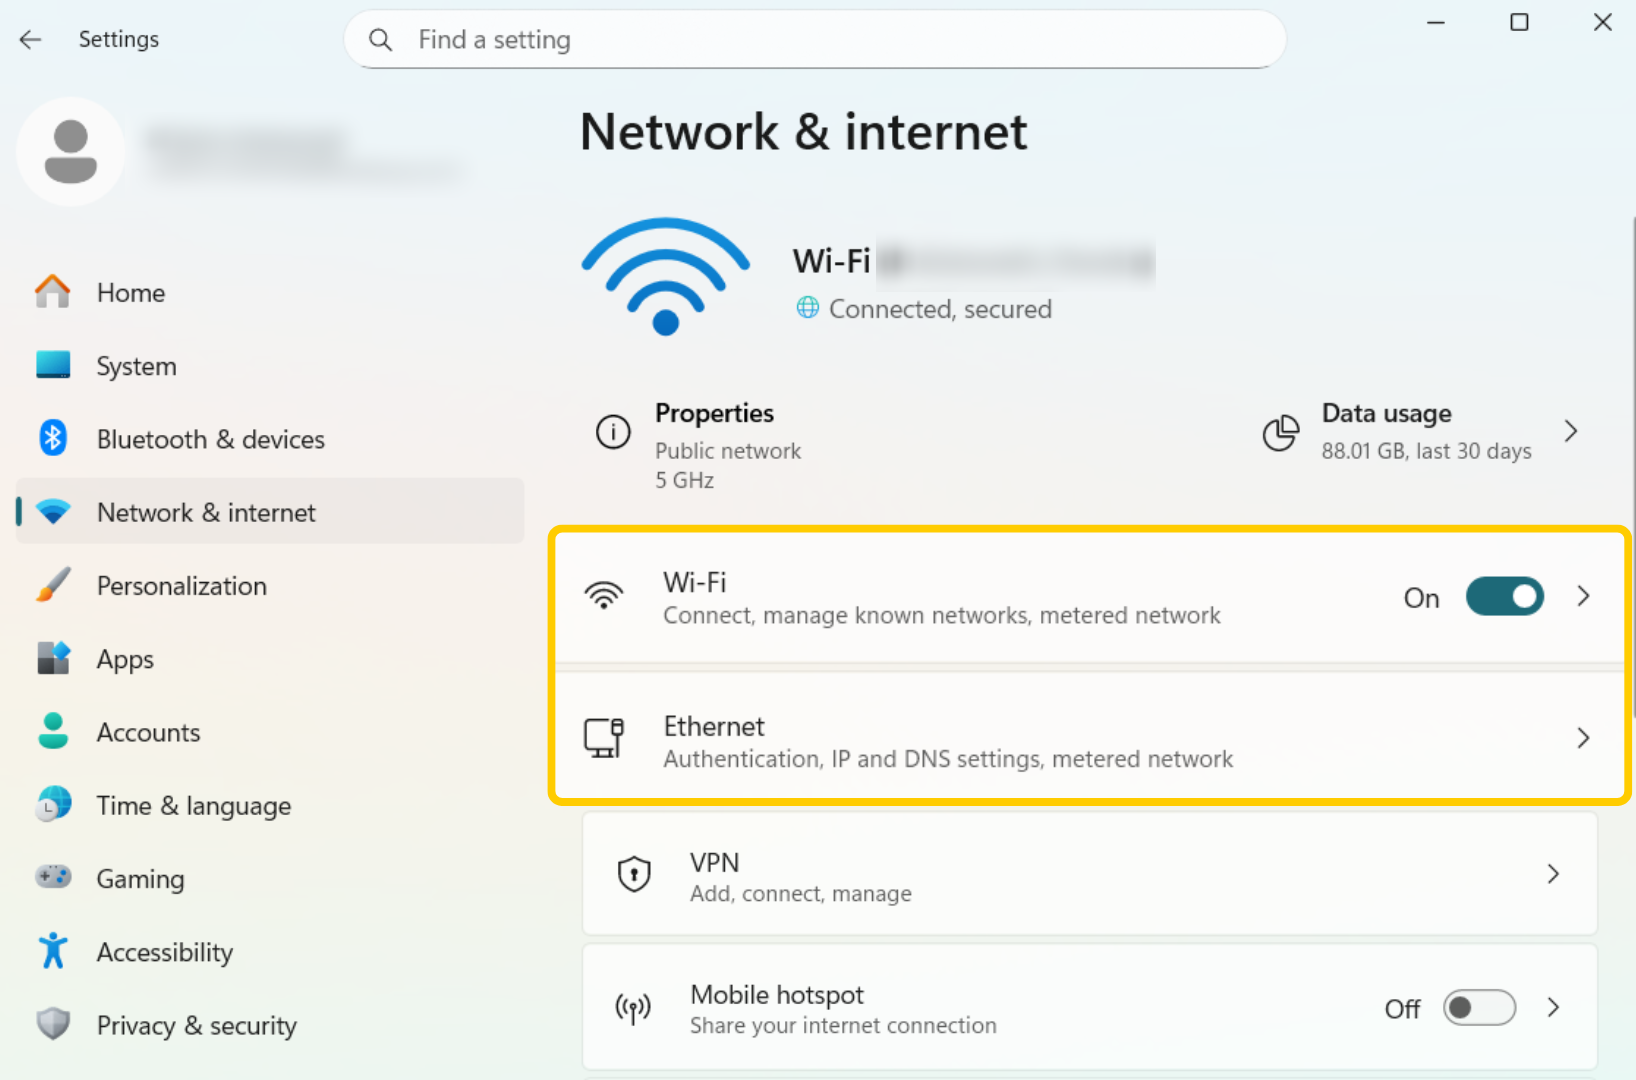Go back using the arrow button
The width and height of the screenshot is (1636, 1080).
30,39
